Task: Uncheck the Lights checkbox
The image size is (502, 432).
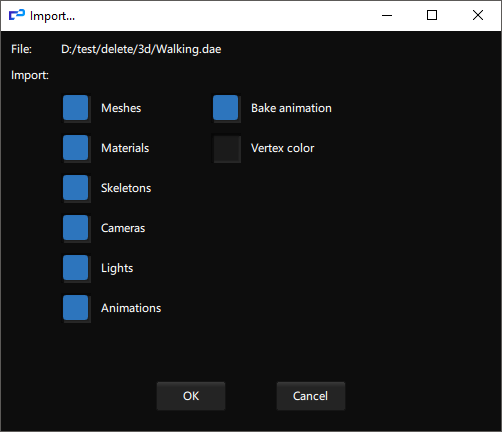Action: coord(76,268)
